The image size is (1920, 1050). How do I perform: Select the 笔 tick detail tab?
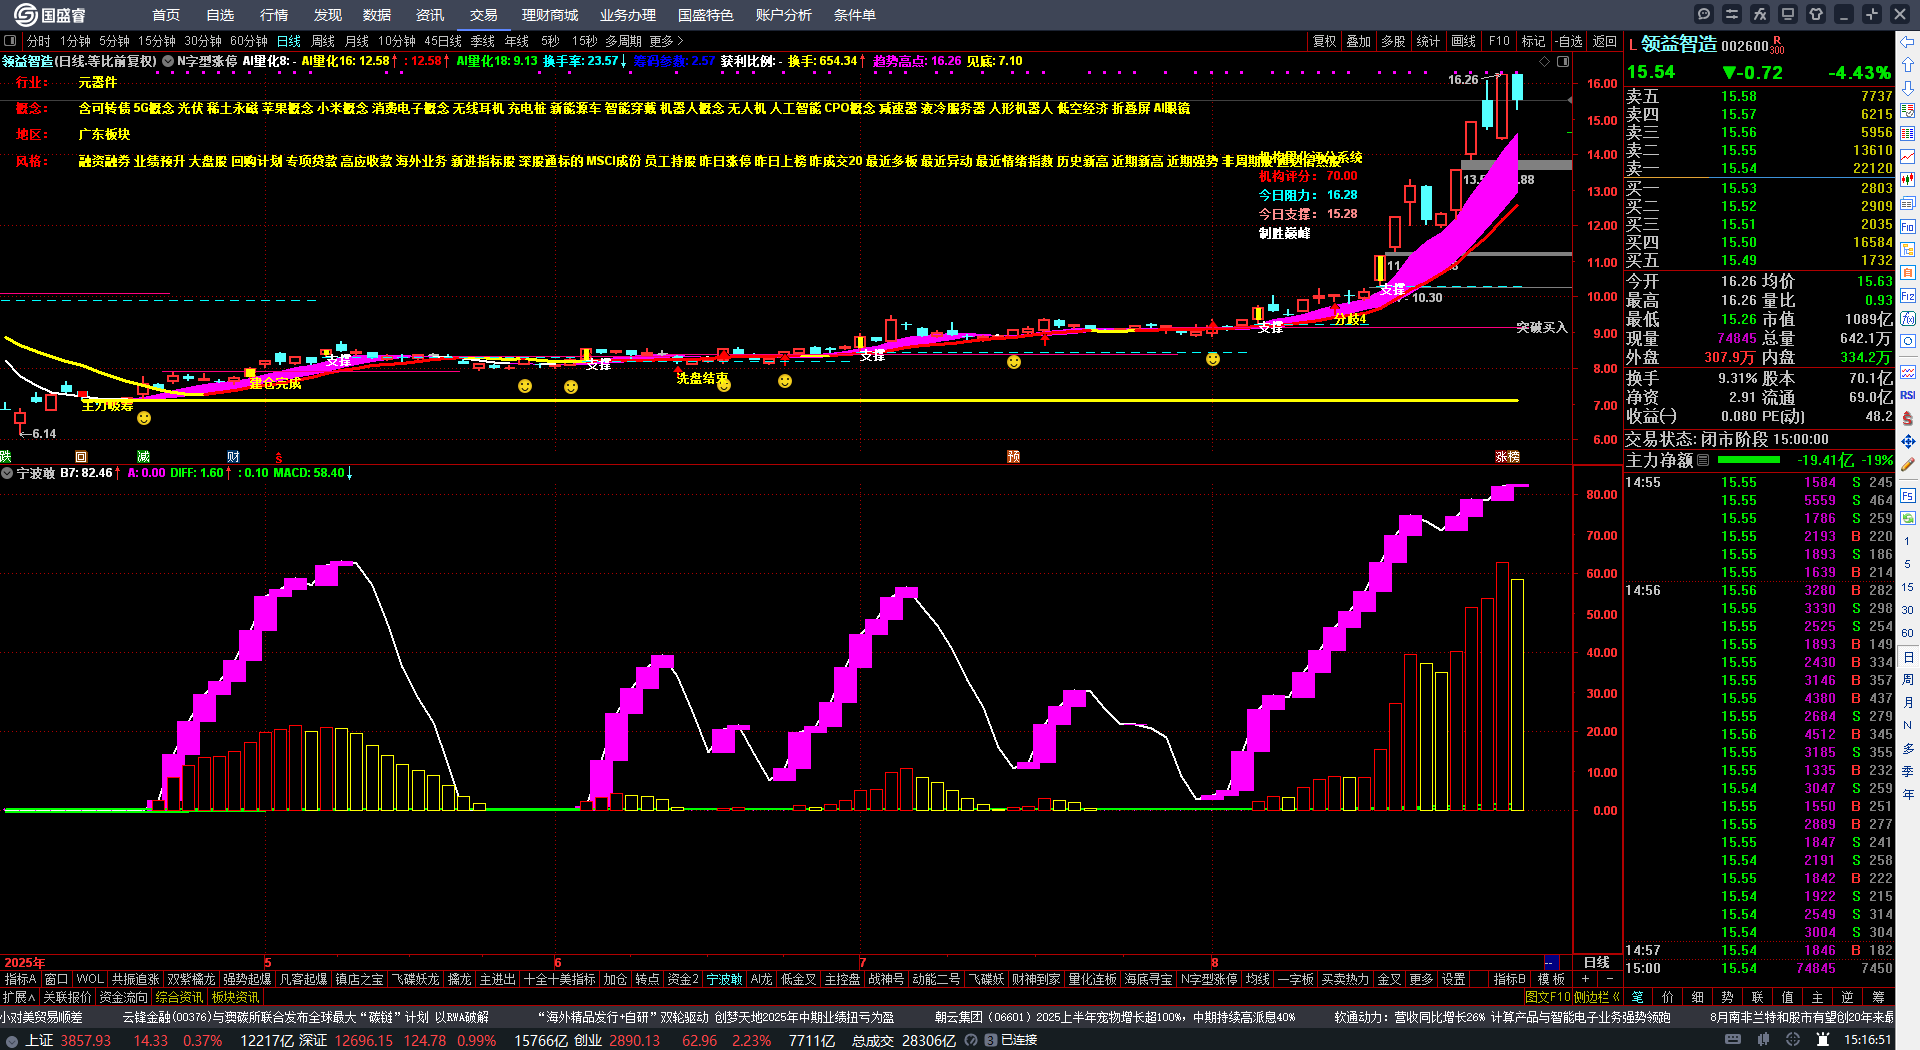(x=1638, y=997)
